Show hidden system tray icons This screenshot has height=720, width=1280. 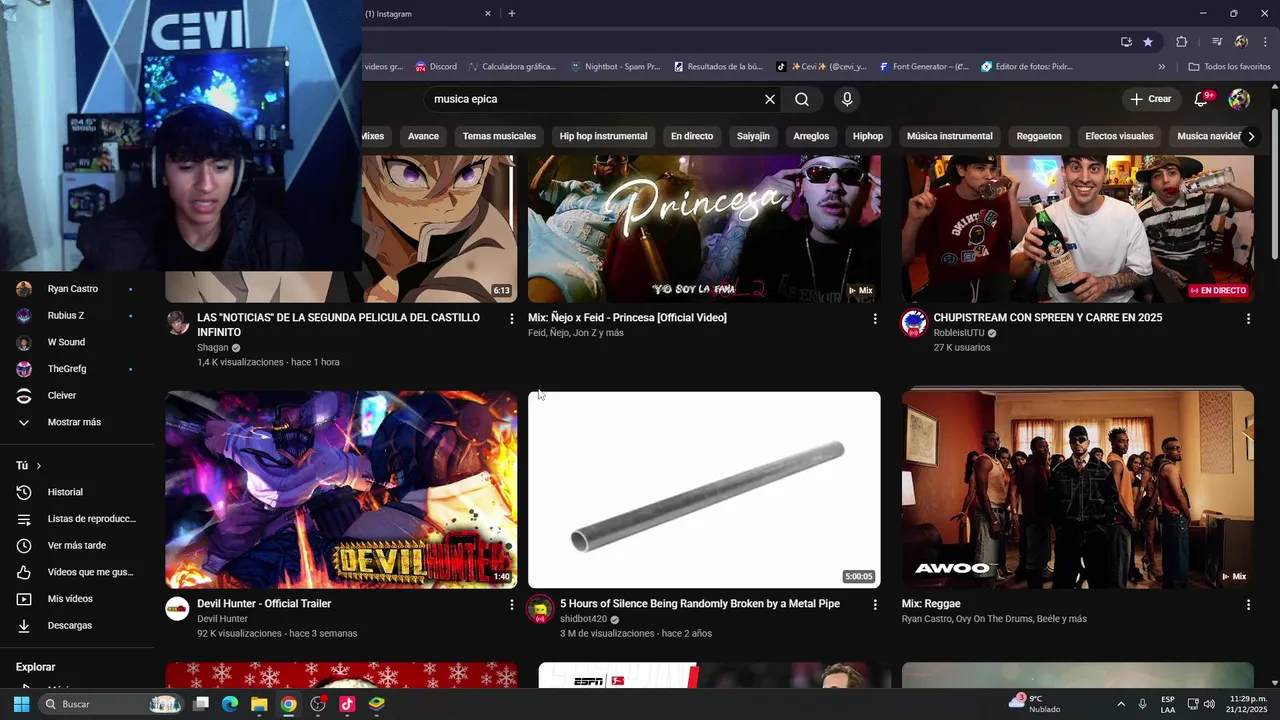click(1120, 704)
